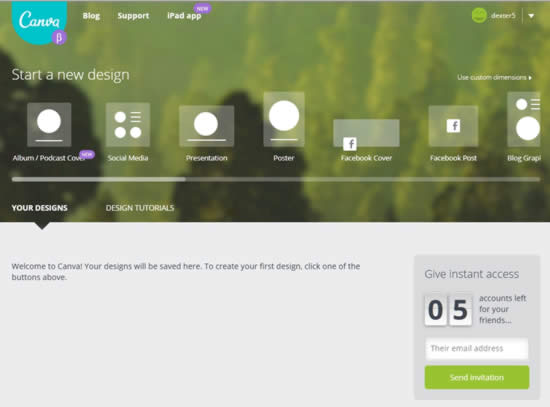The height and width of the screenshot is (407, 550).
Task: Click the green user avatar icon
Action: coord(479,15)
